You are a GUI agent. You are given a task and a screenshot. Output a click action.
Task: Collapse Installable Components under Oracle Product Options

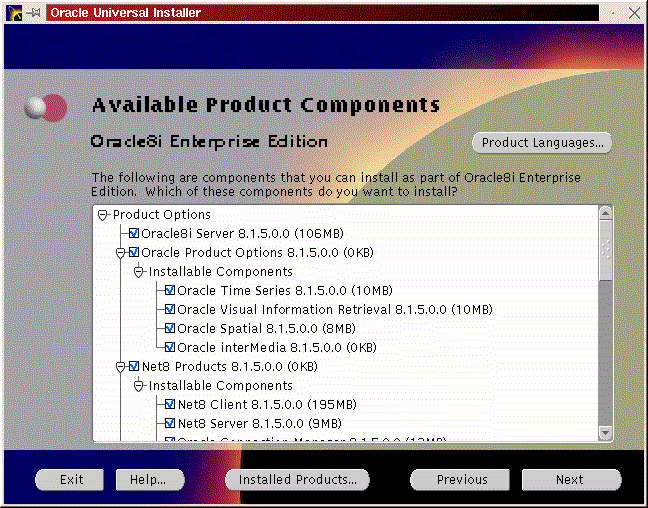pyautogui.click(x=139, y=271)
